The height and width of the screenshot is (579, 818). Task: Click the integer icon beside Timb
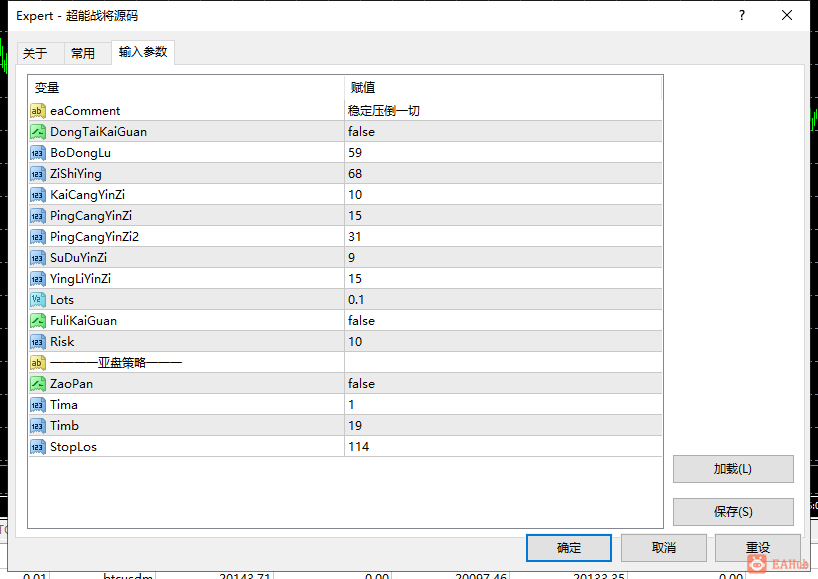(x=38, y=426)
